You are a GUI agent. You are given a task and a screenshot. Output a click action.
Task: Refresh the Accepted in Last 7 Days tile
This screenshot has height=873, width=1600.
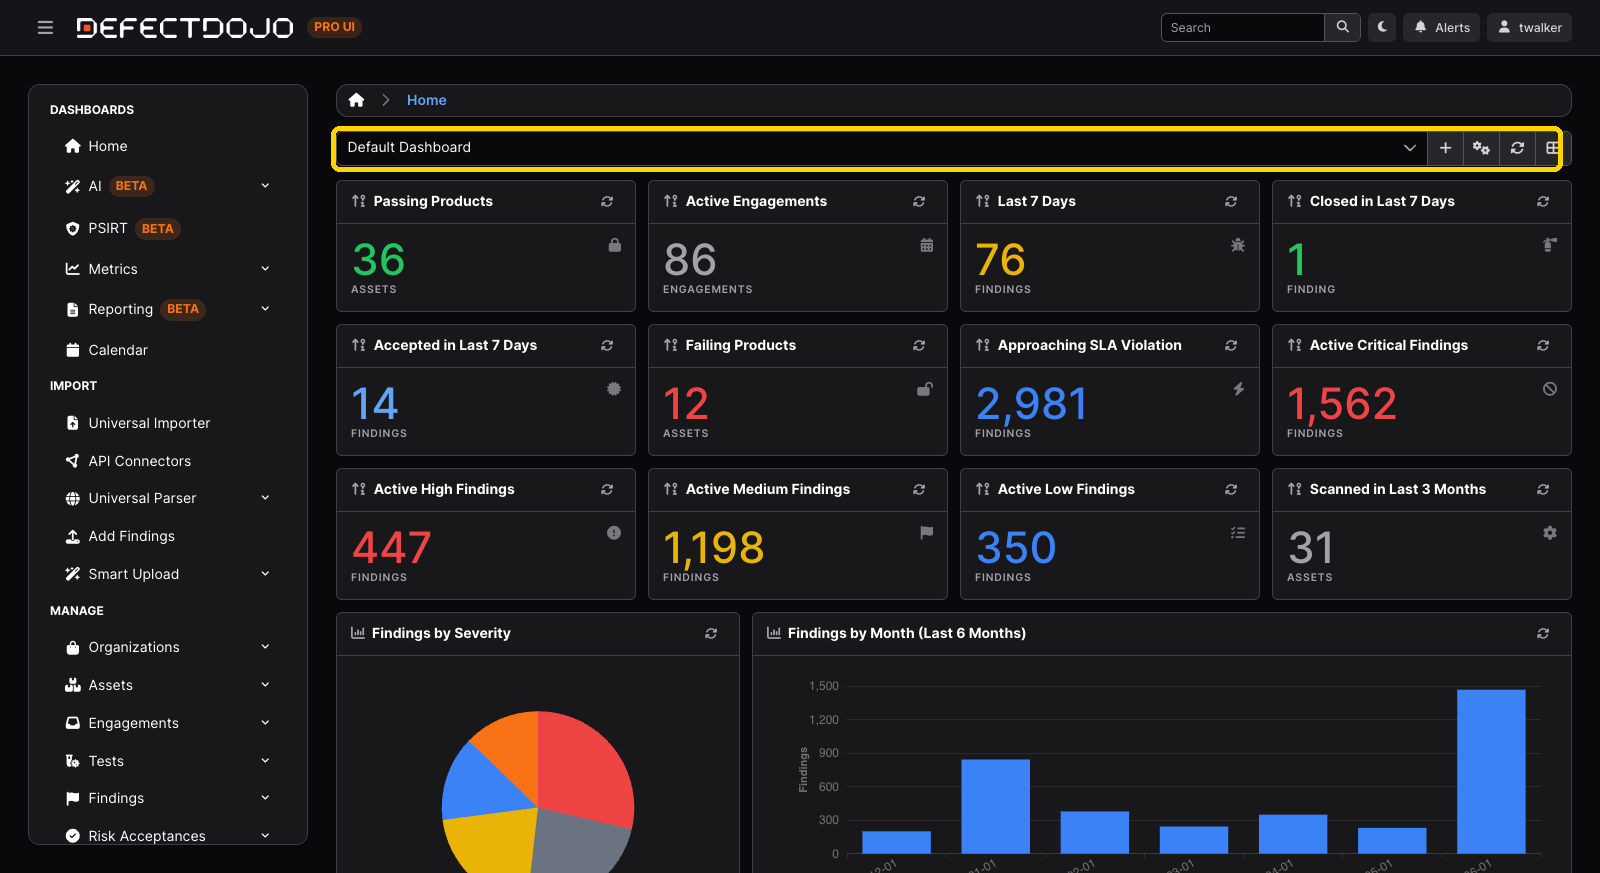pyautogui.click(x=607, y=345)
